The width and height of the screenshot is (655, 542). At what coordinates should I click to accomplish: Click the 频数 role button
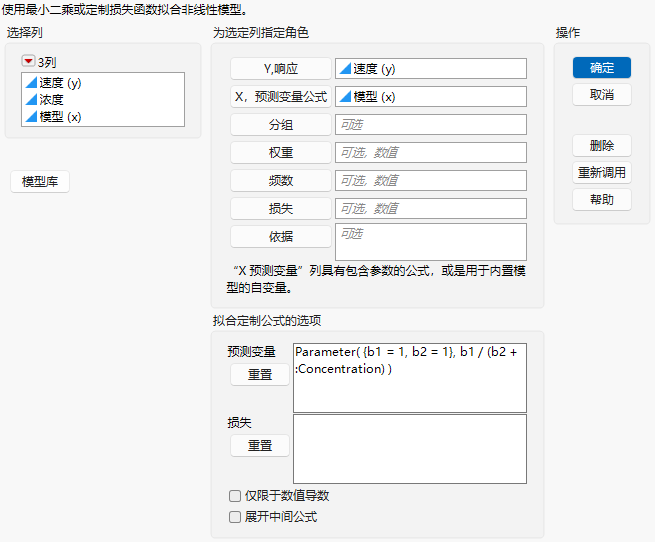click(x=281, y=181)
